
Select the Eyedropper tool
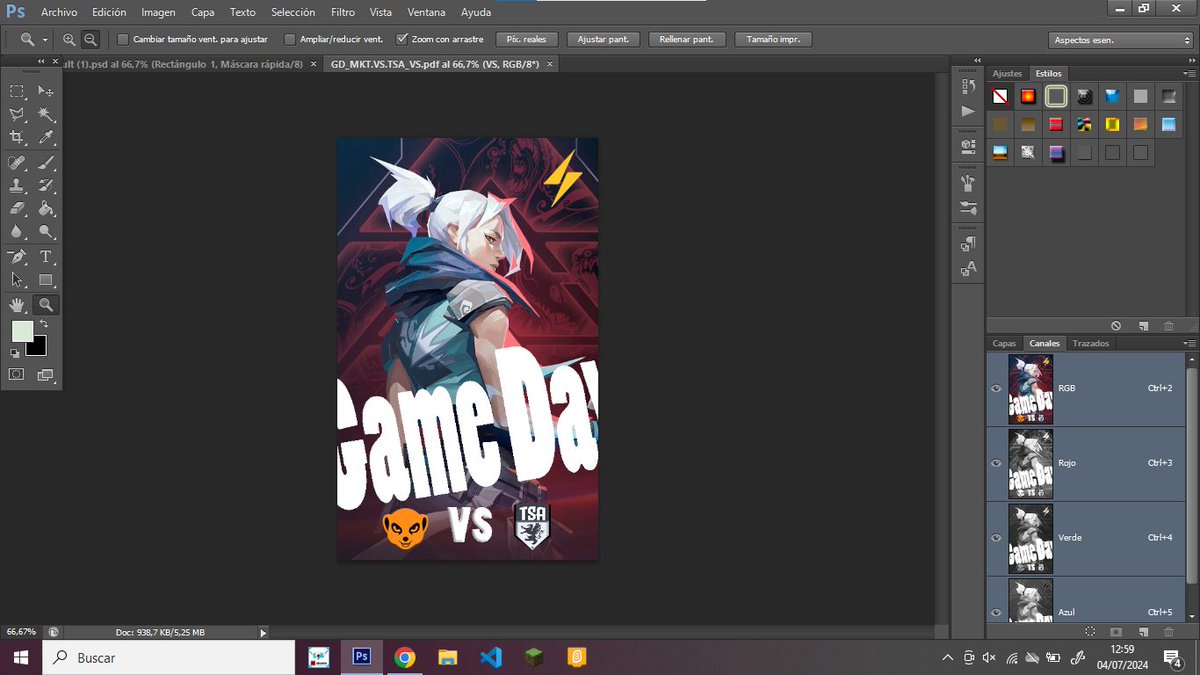point(46,137)
